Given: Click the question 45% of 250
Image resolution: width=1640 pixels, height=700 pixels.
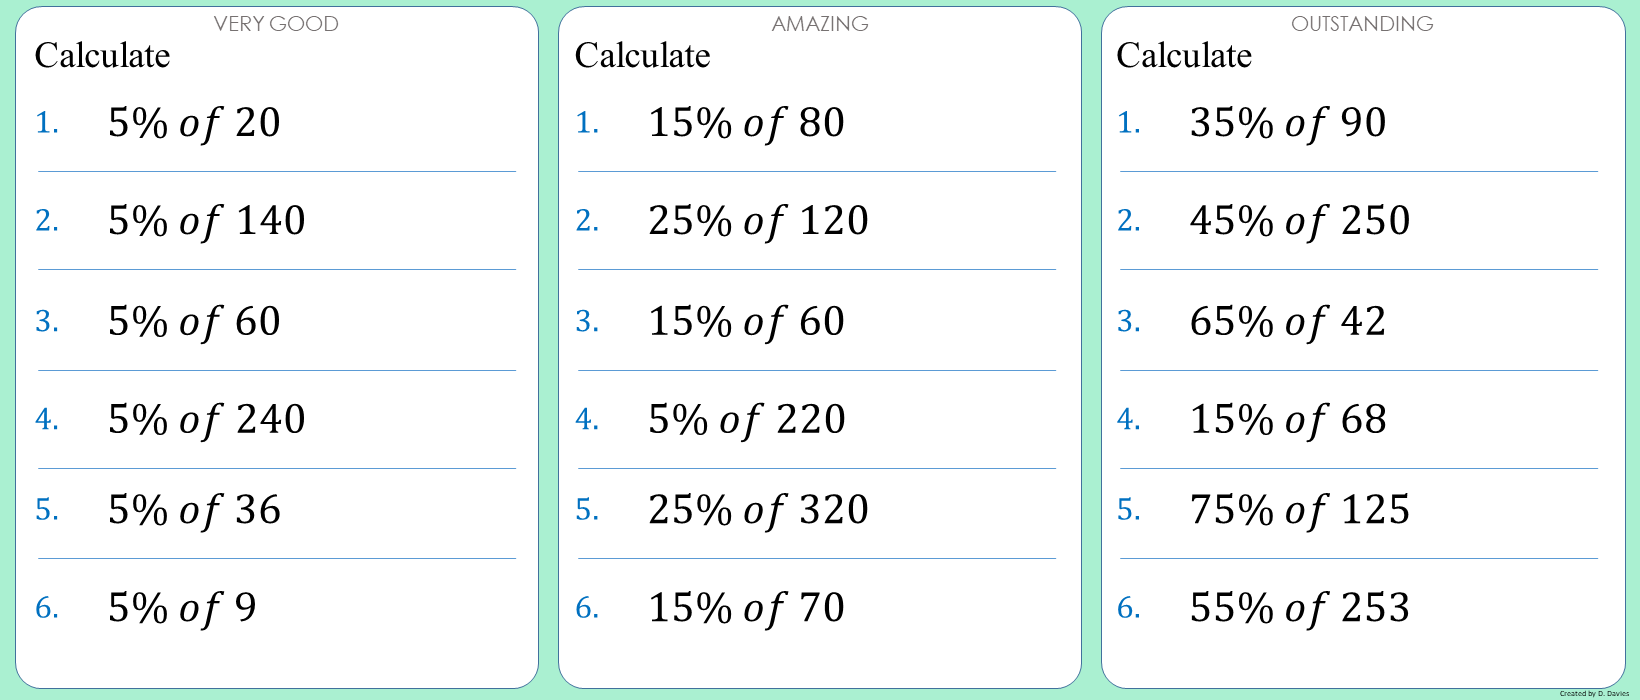Looking at the screenshot, I should [x=1300, y=221].
